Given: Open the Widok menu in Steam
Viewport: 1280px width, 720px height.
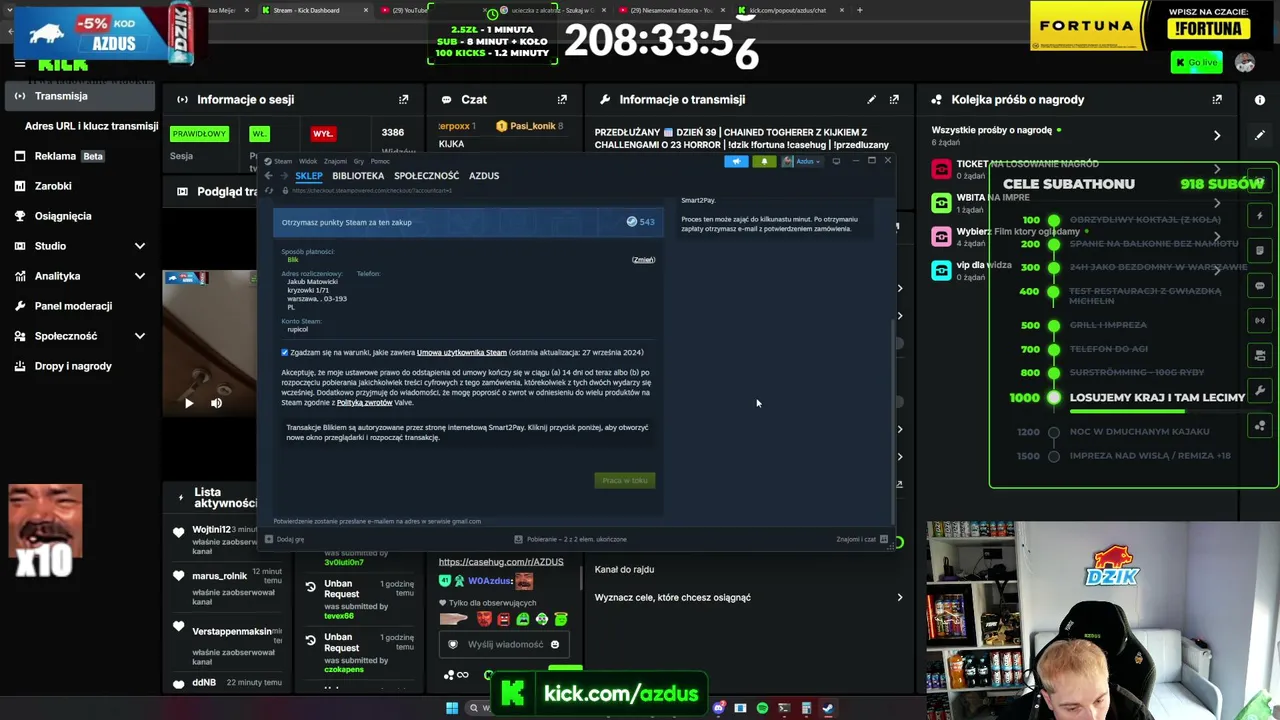Looking at the screenshot, I should (308, 161).
